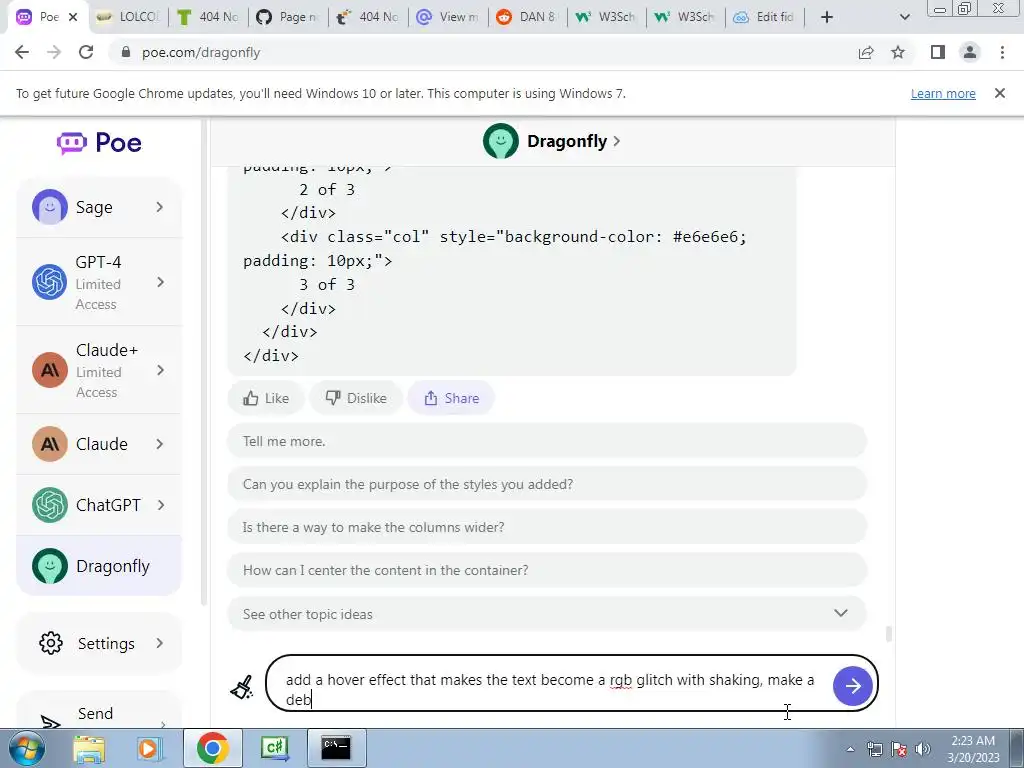This screenshot has width=1024, height=768.
Task: Switch to first W3Schools tab
Action: tap(606, 17)
